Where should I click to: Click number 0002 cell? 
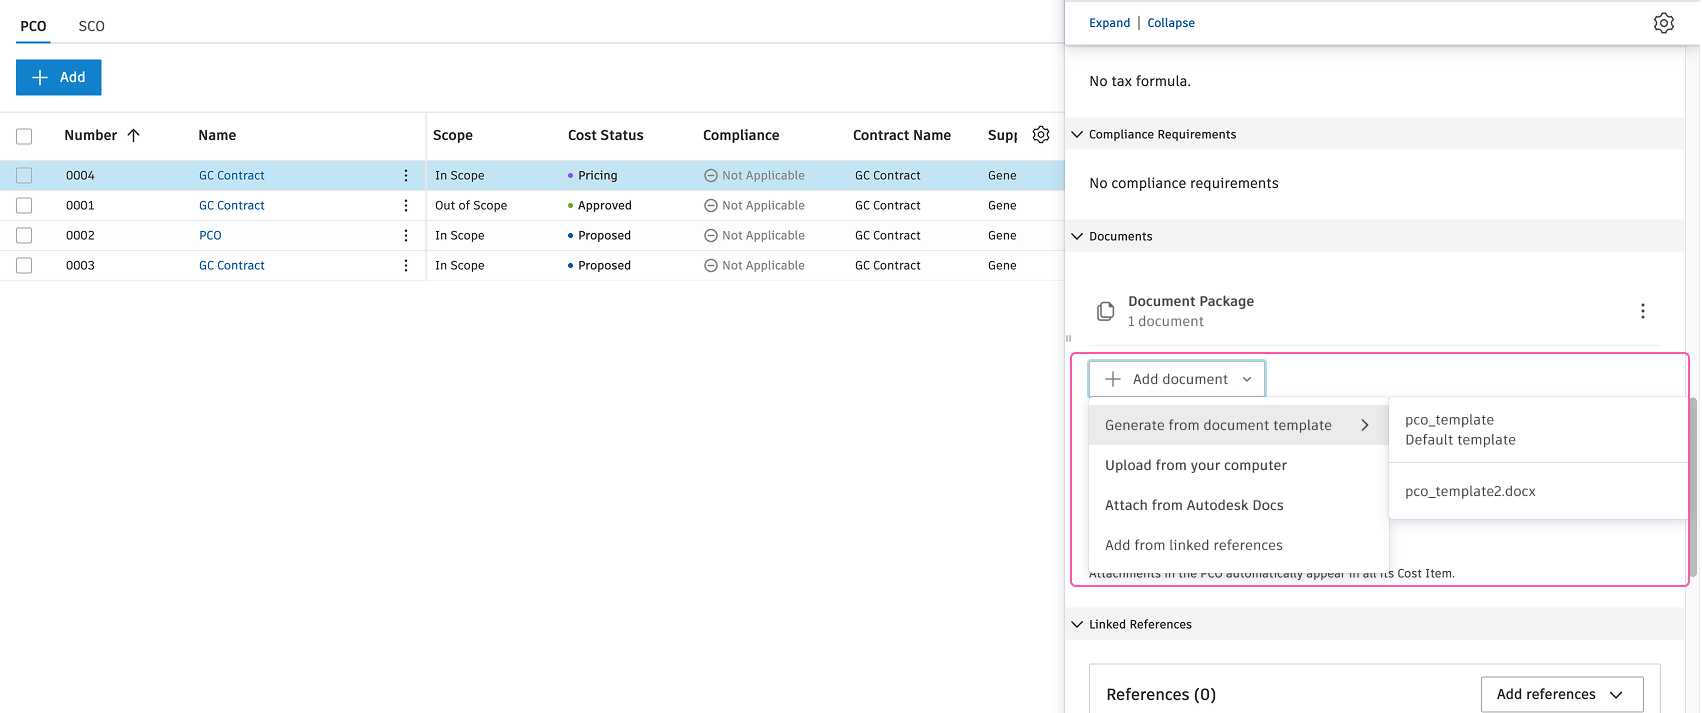[x=80, y=235]
